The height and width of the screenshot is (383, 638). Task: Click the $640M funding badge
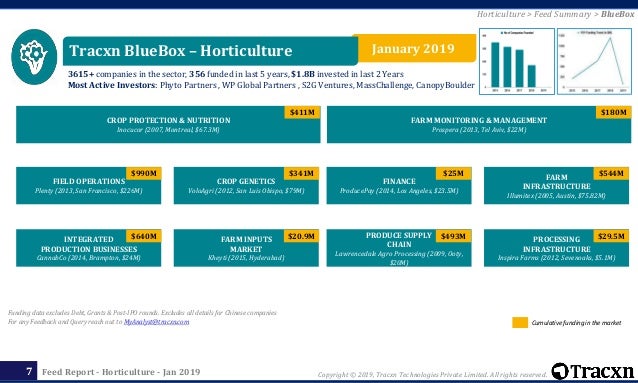pyautogui.click(x=144, y=236)
